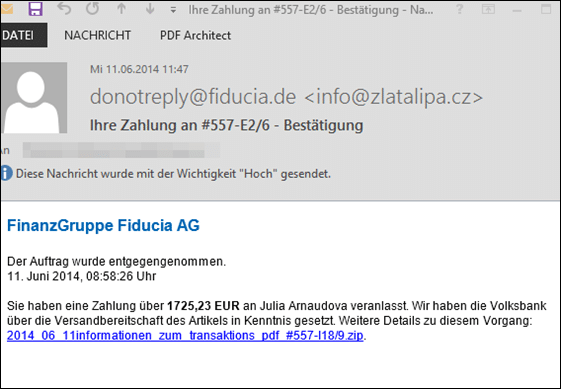
Task: Click the Undo arrow in quick access toolbar
Action: click(64, 9)
